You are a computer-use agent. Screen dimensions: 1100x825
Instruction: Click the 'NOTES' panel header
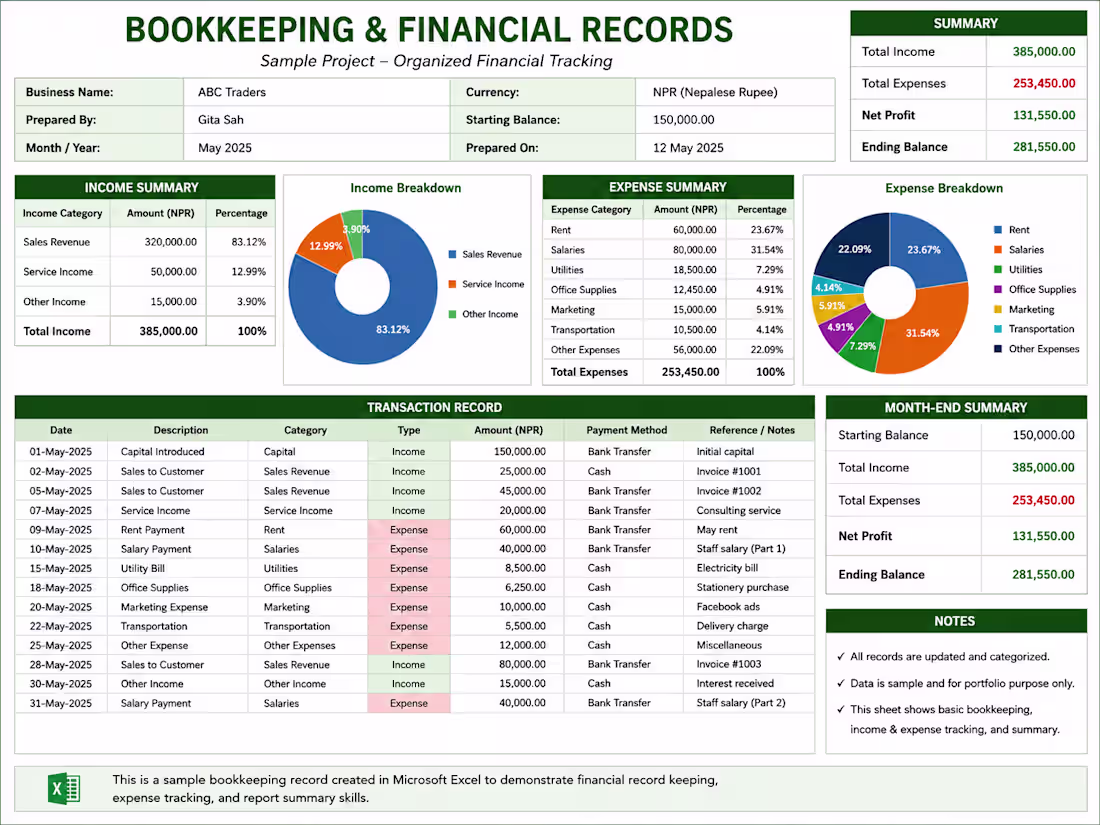[956, 621]
